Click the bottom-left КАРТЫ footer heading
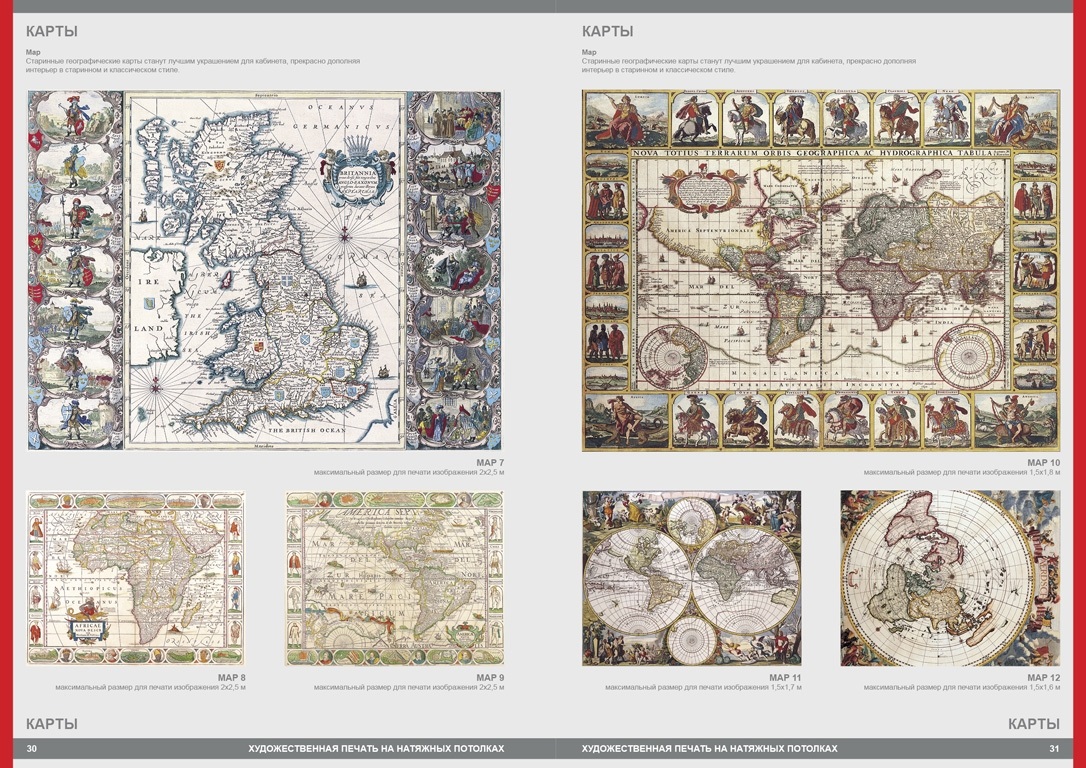This screenshot has height=768, width=1086. (x=51, y=724)
